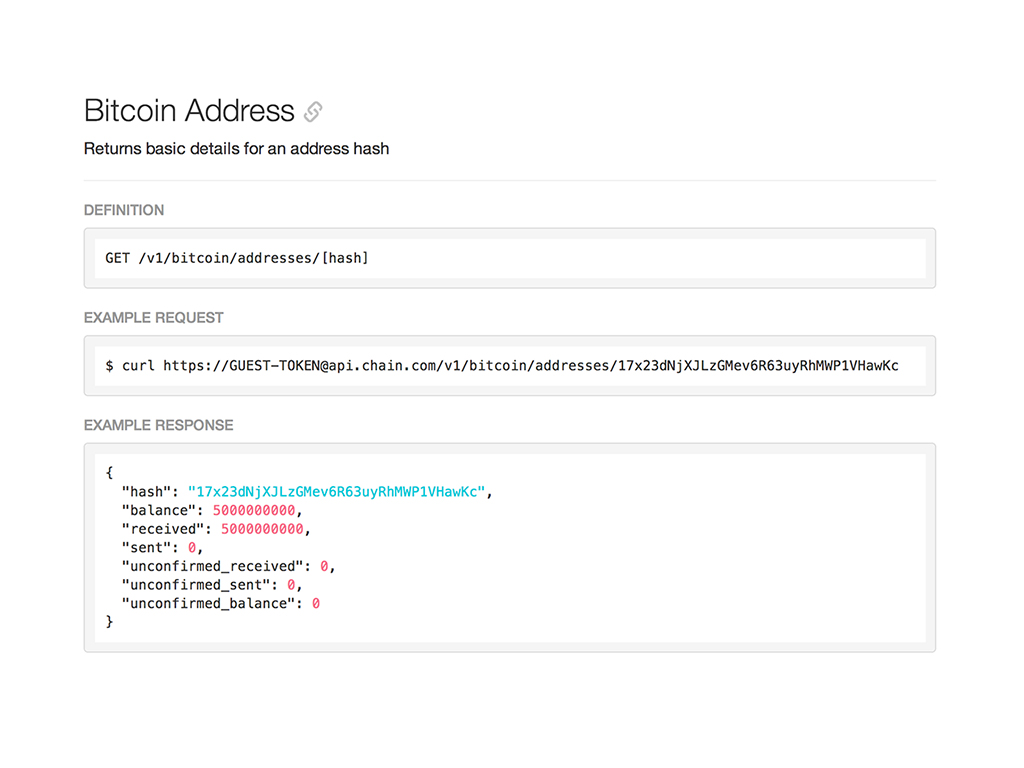
Task: Click the EXAMPLE RESPONSE section label
Action: (x=158, y=425)
